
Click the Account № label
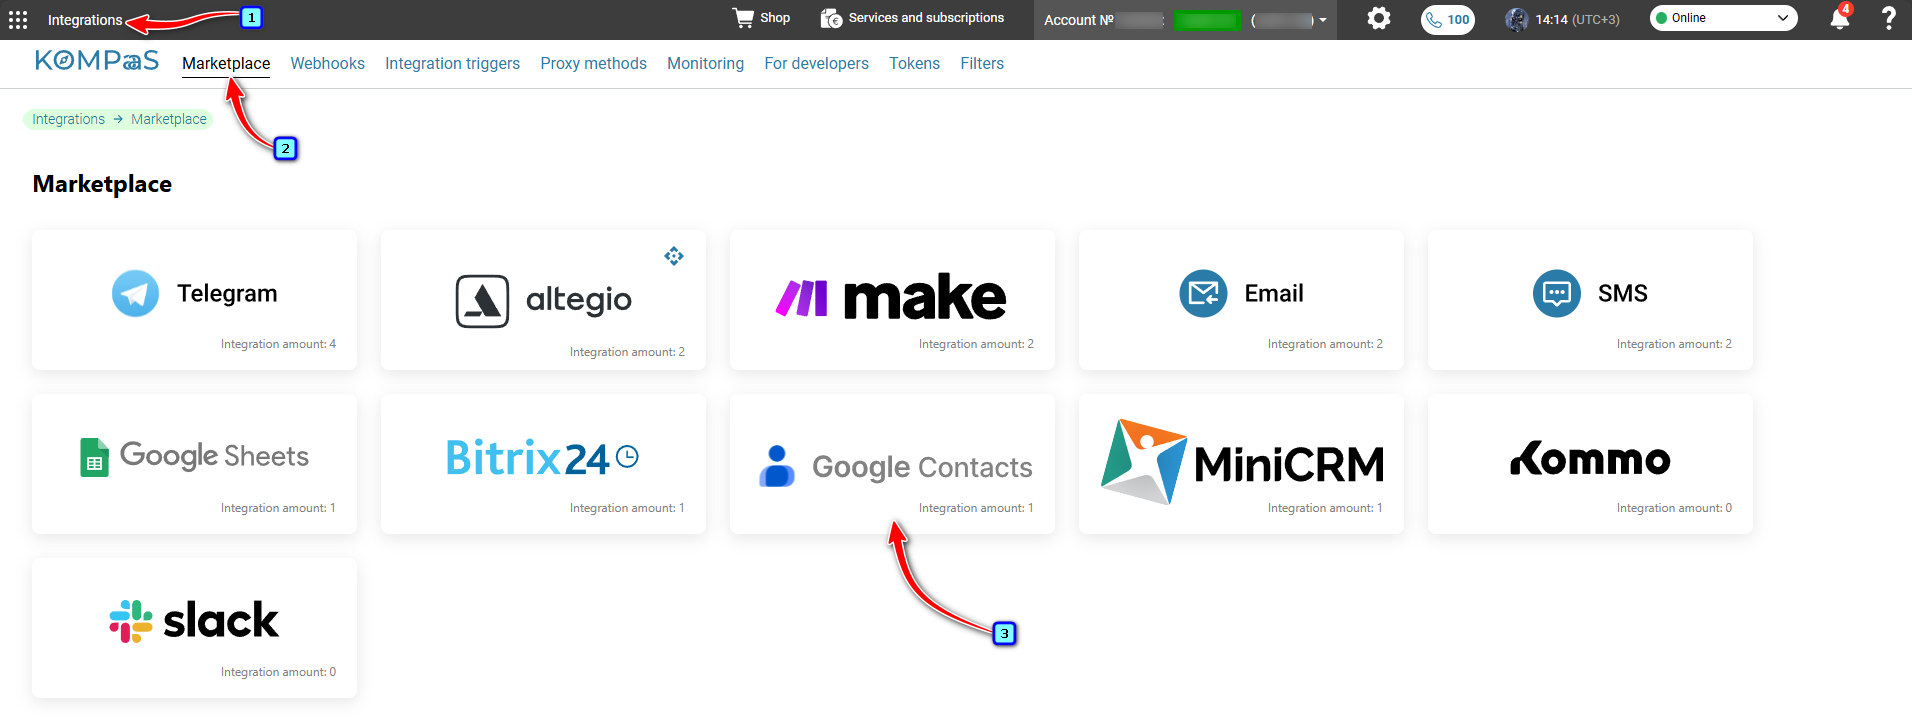1079,20
